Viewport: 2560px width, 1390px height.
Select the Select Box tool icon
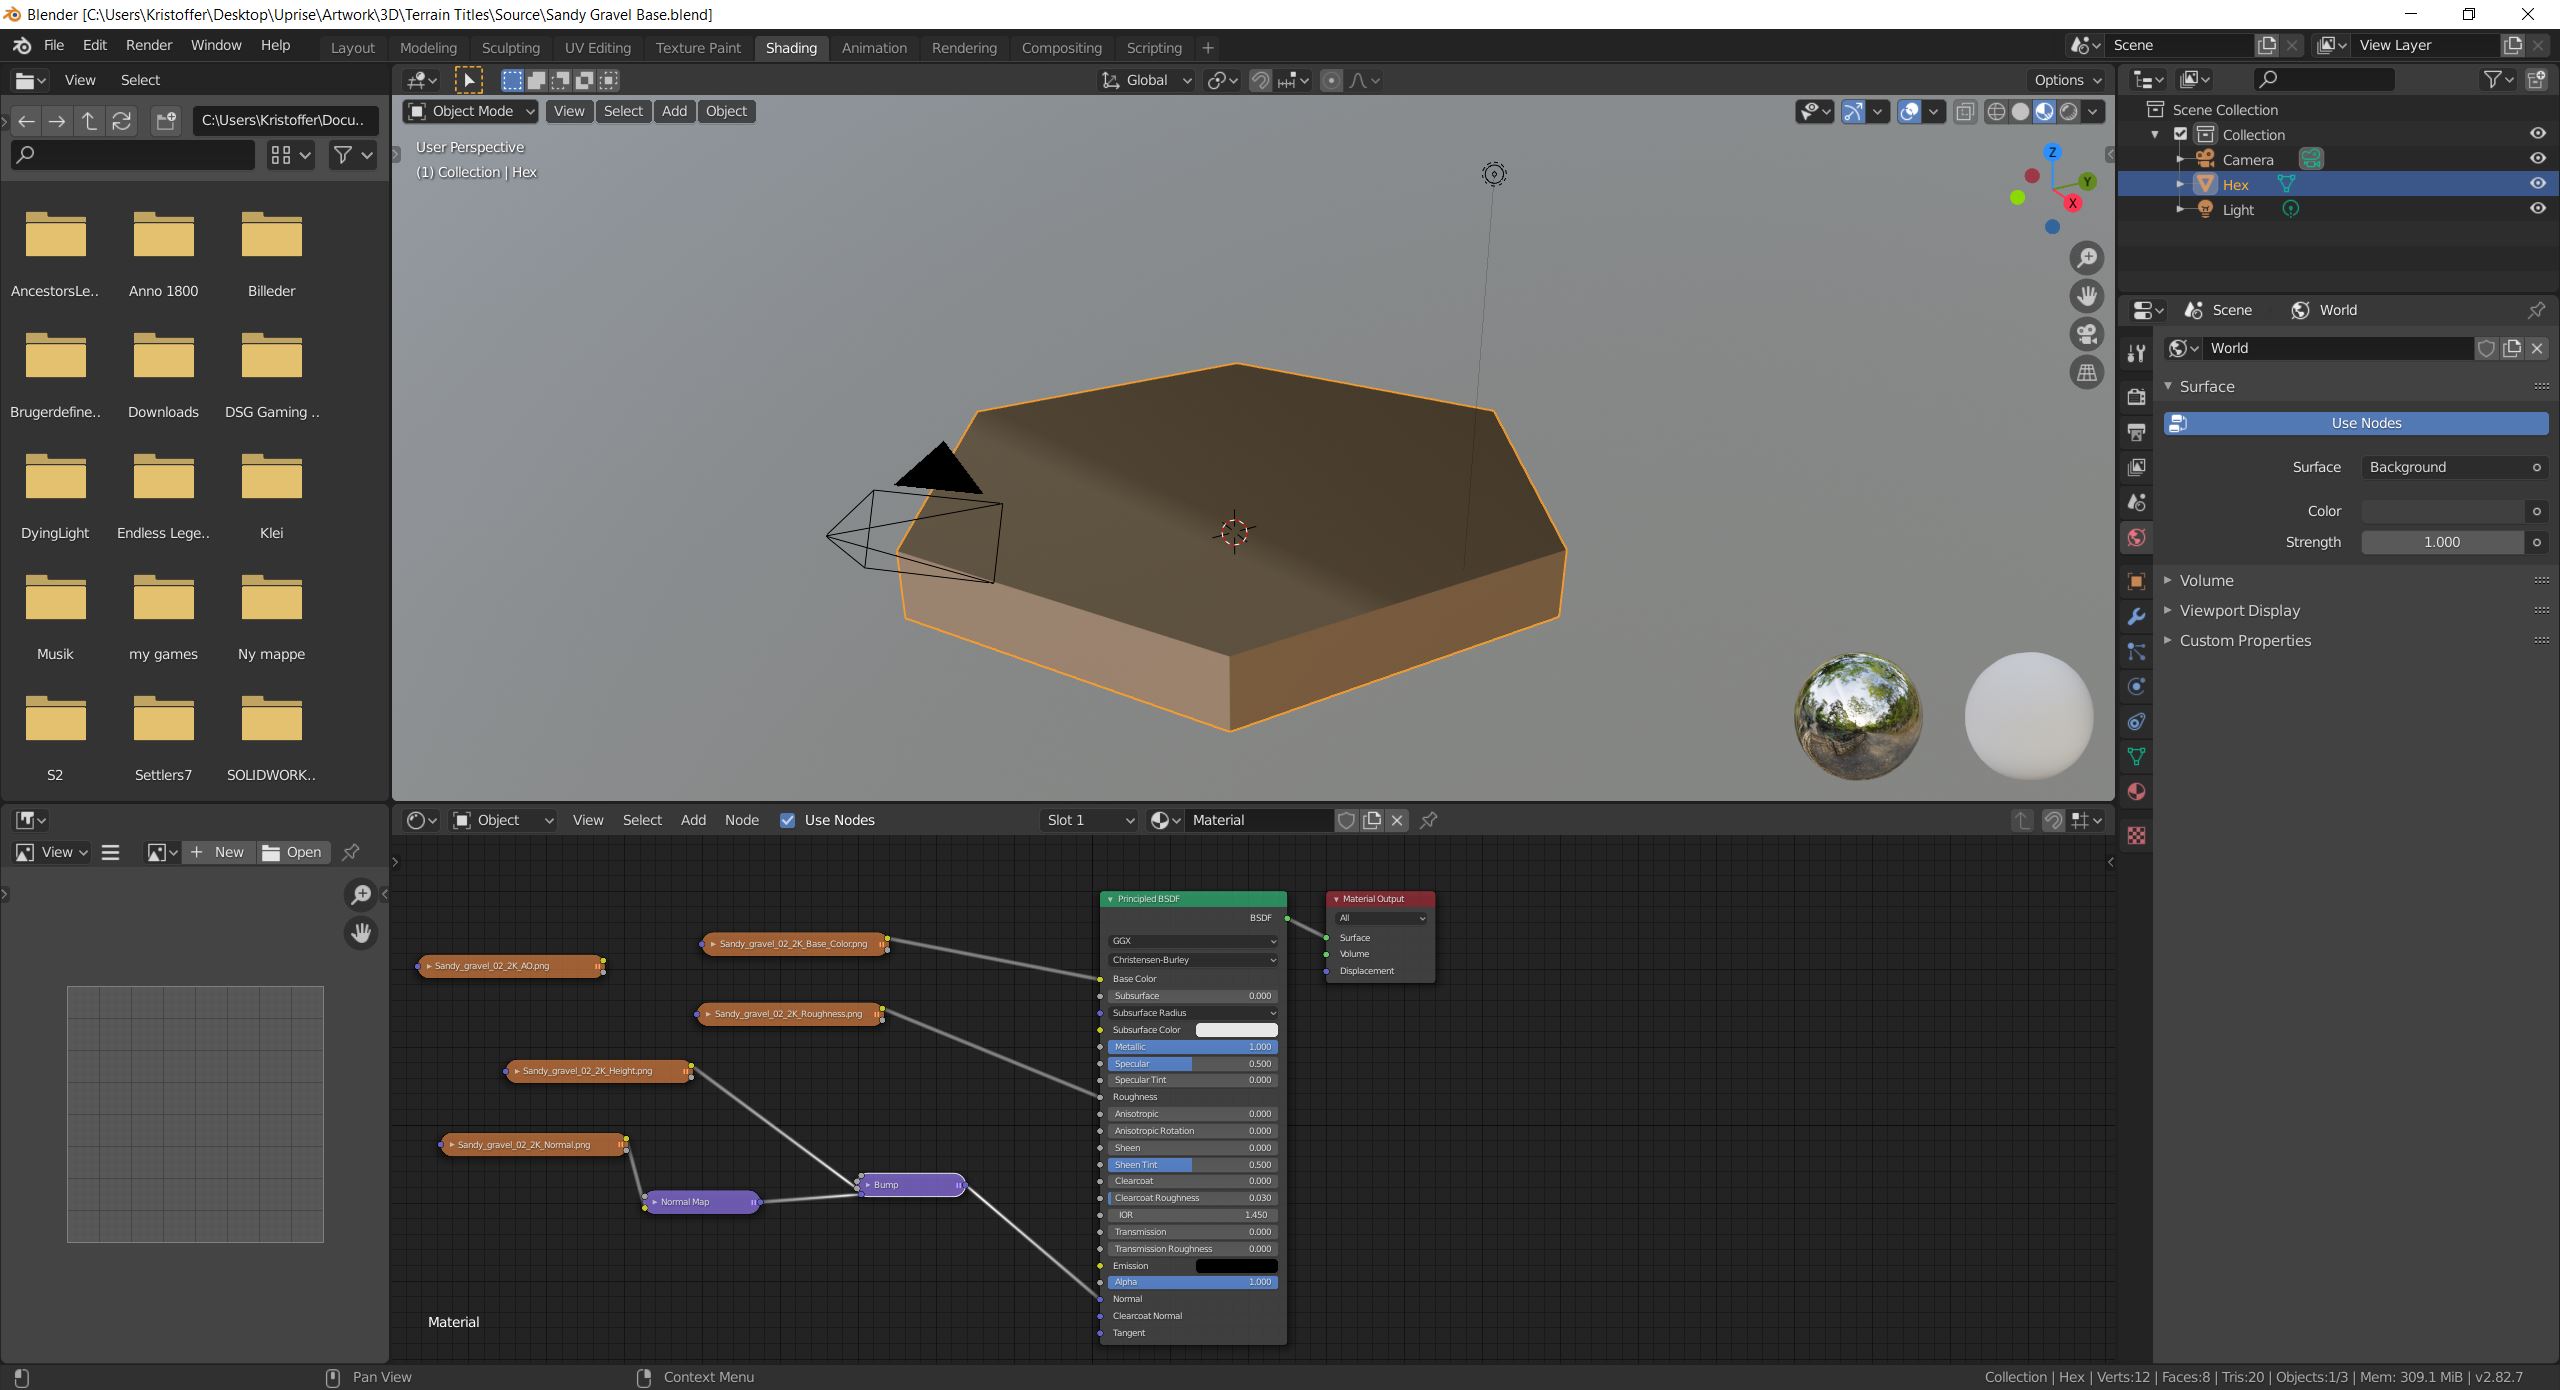[468, 80]
